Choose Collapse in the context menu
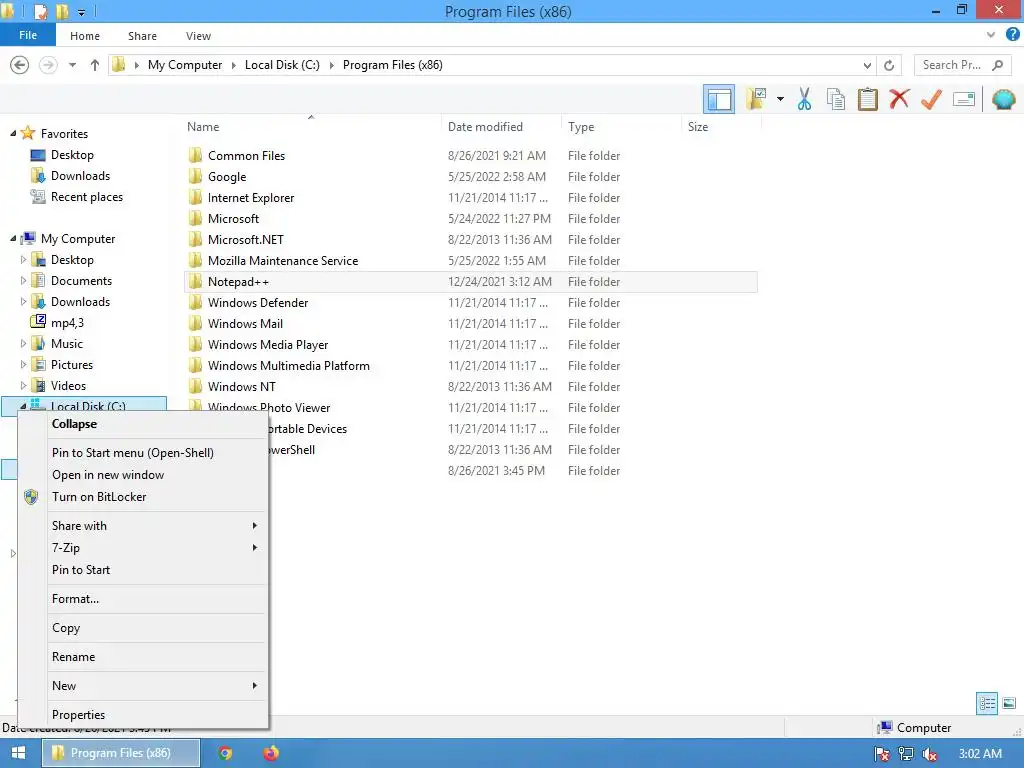 (x=157, y=424)
